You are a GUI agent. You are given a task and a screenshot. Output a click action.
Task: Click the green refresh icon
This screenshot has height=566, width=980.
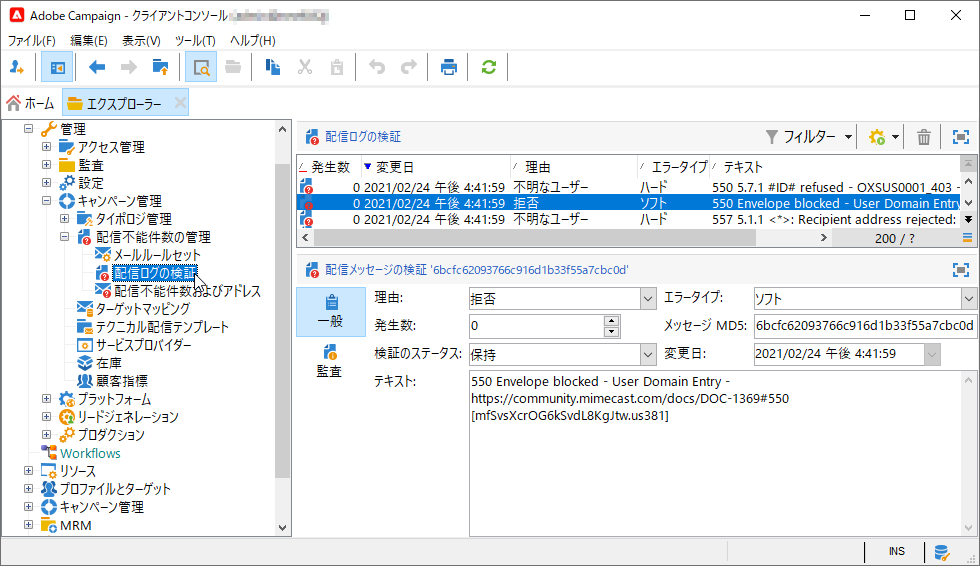tap(489, 67)
